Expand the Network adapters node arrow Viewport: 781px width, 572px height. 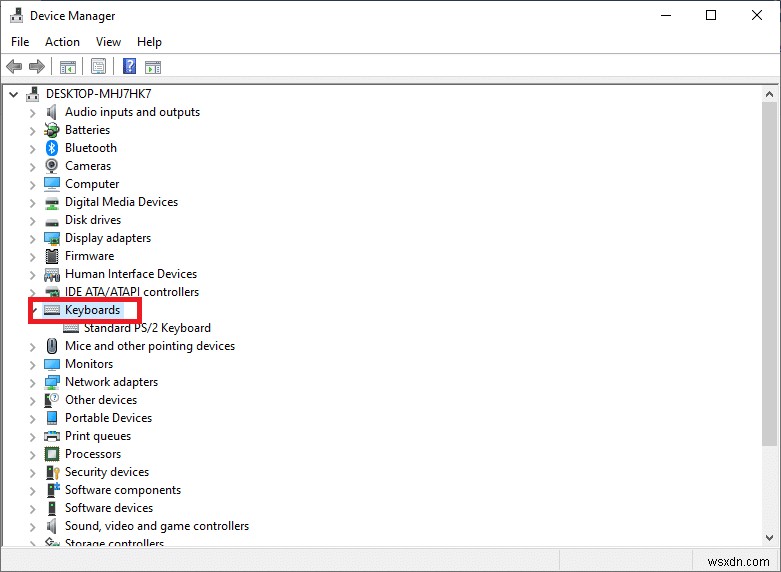32,383
